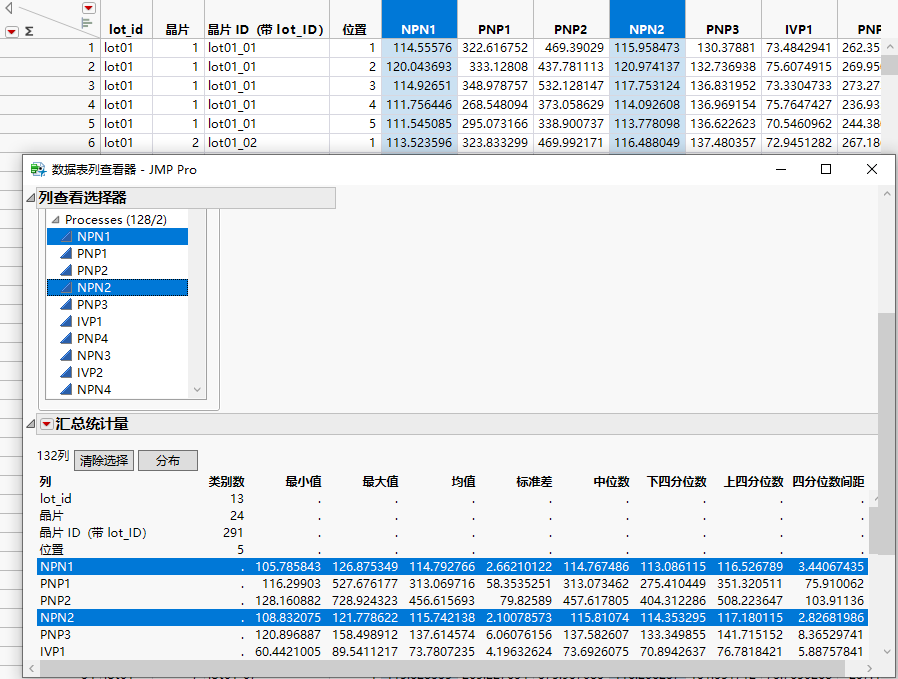Screen dimensions: 898x679
Task: Click the sigma icon in table corner
Action: tap(28, 31)
